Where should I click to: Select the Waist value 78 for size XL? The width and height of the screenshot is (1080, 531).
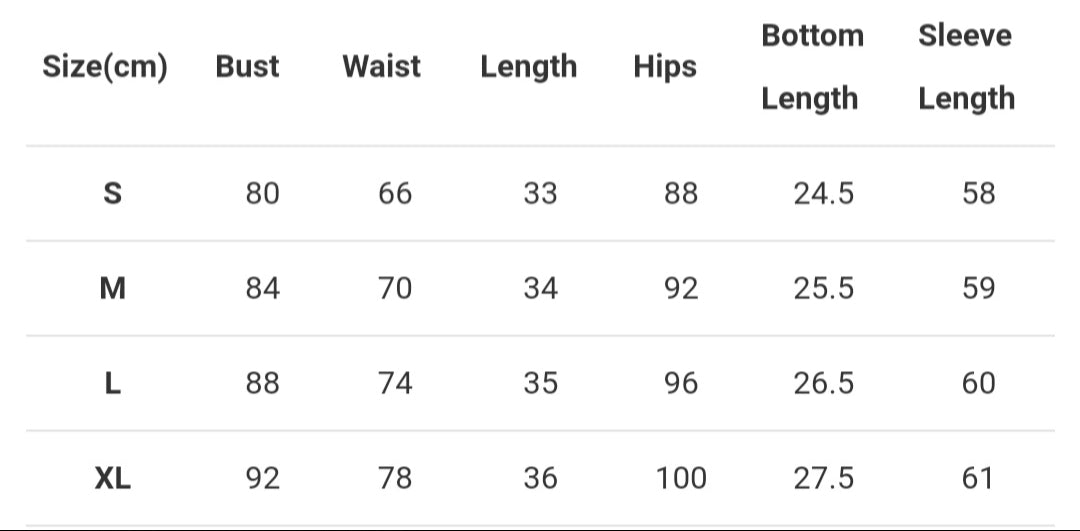click(395, 479)
